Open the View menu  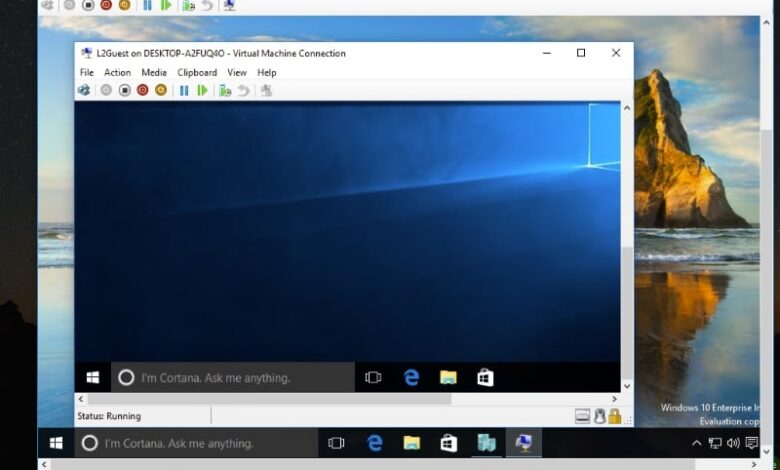click(x=237, y=72)
